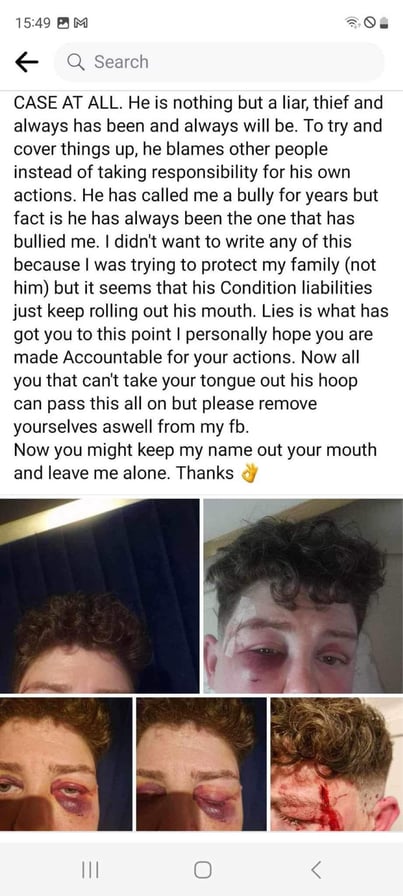Tap the battery status icon
Image resolution: width=403 pixels, height=896 pixels.
(x=384, y=23)
